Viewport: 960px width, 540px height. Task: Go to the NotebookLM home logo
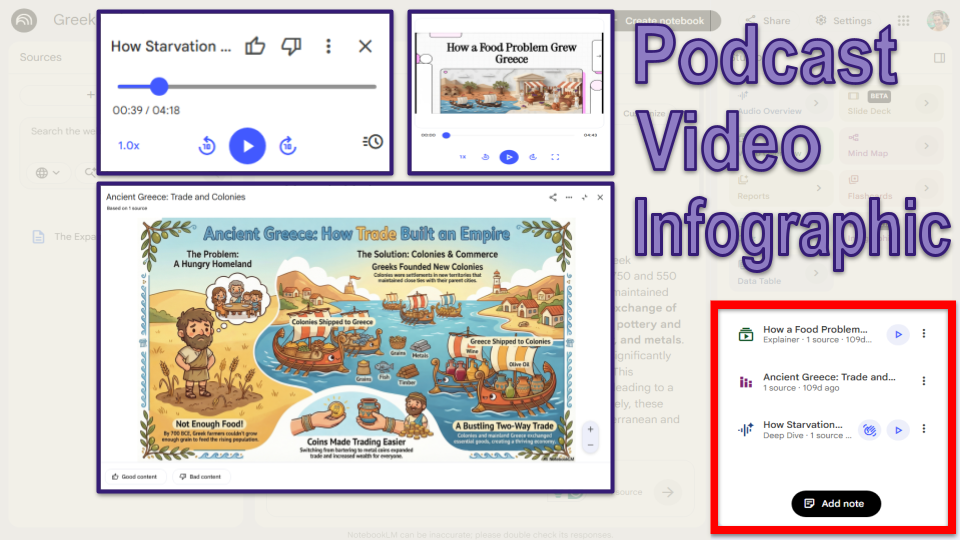click(x=24, y=20)
